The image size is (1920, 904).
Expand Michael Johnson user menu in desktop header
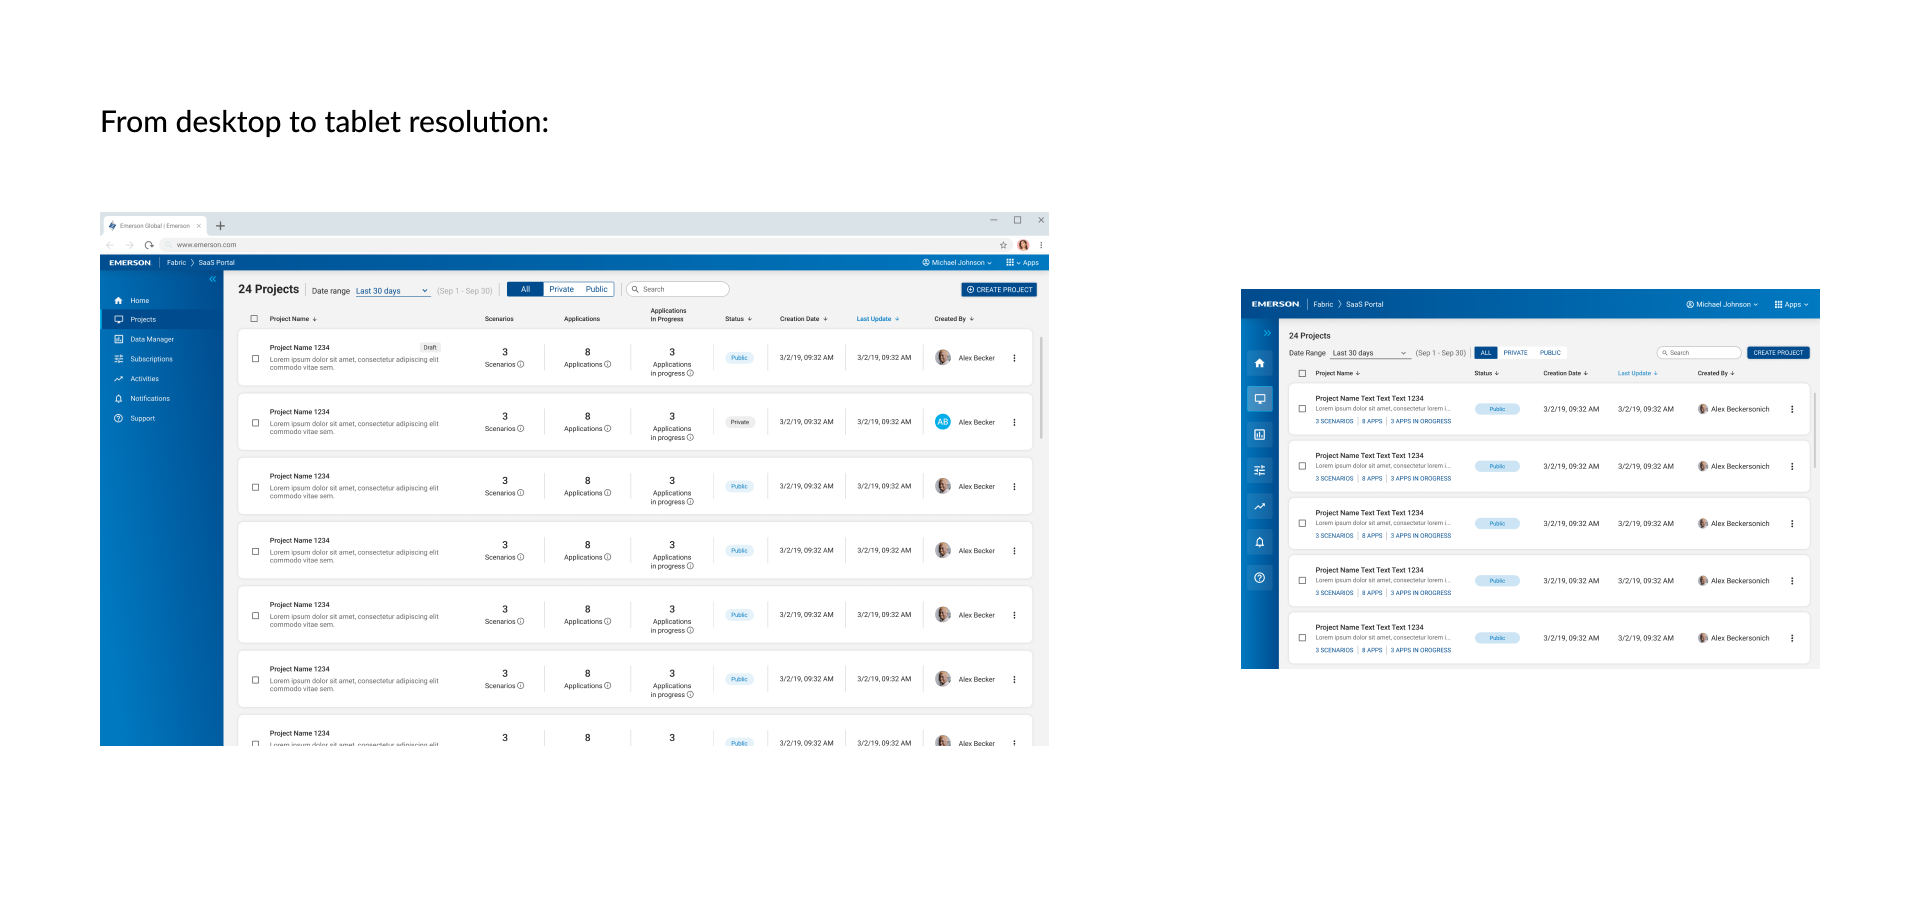click(x=957, y=263)
